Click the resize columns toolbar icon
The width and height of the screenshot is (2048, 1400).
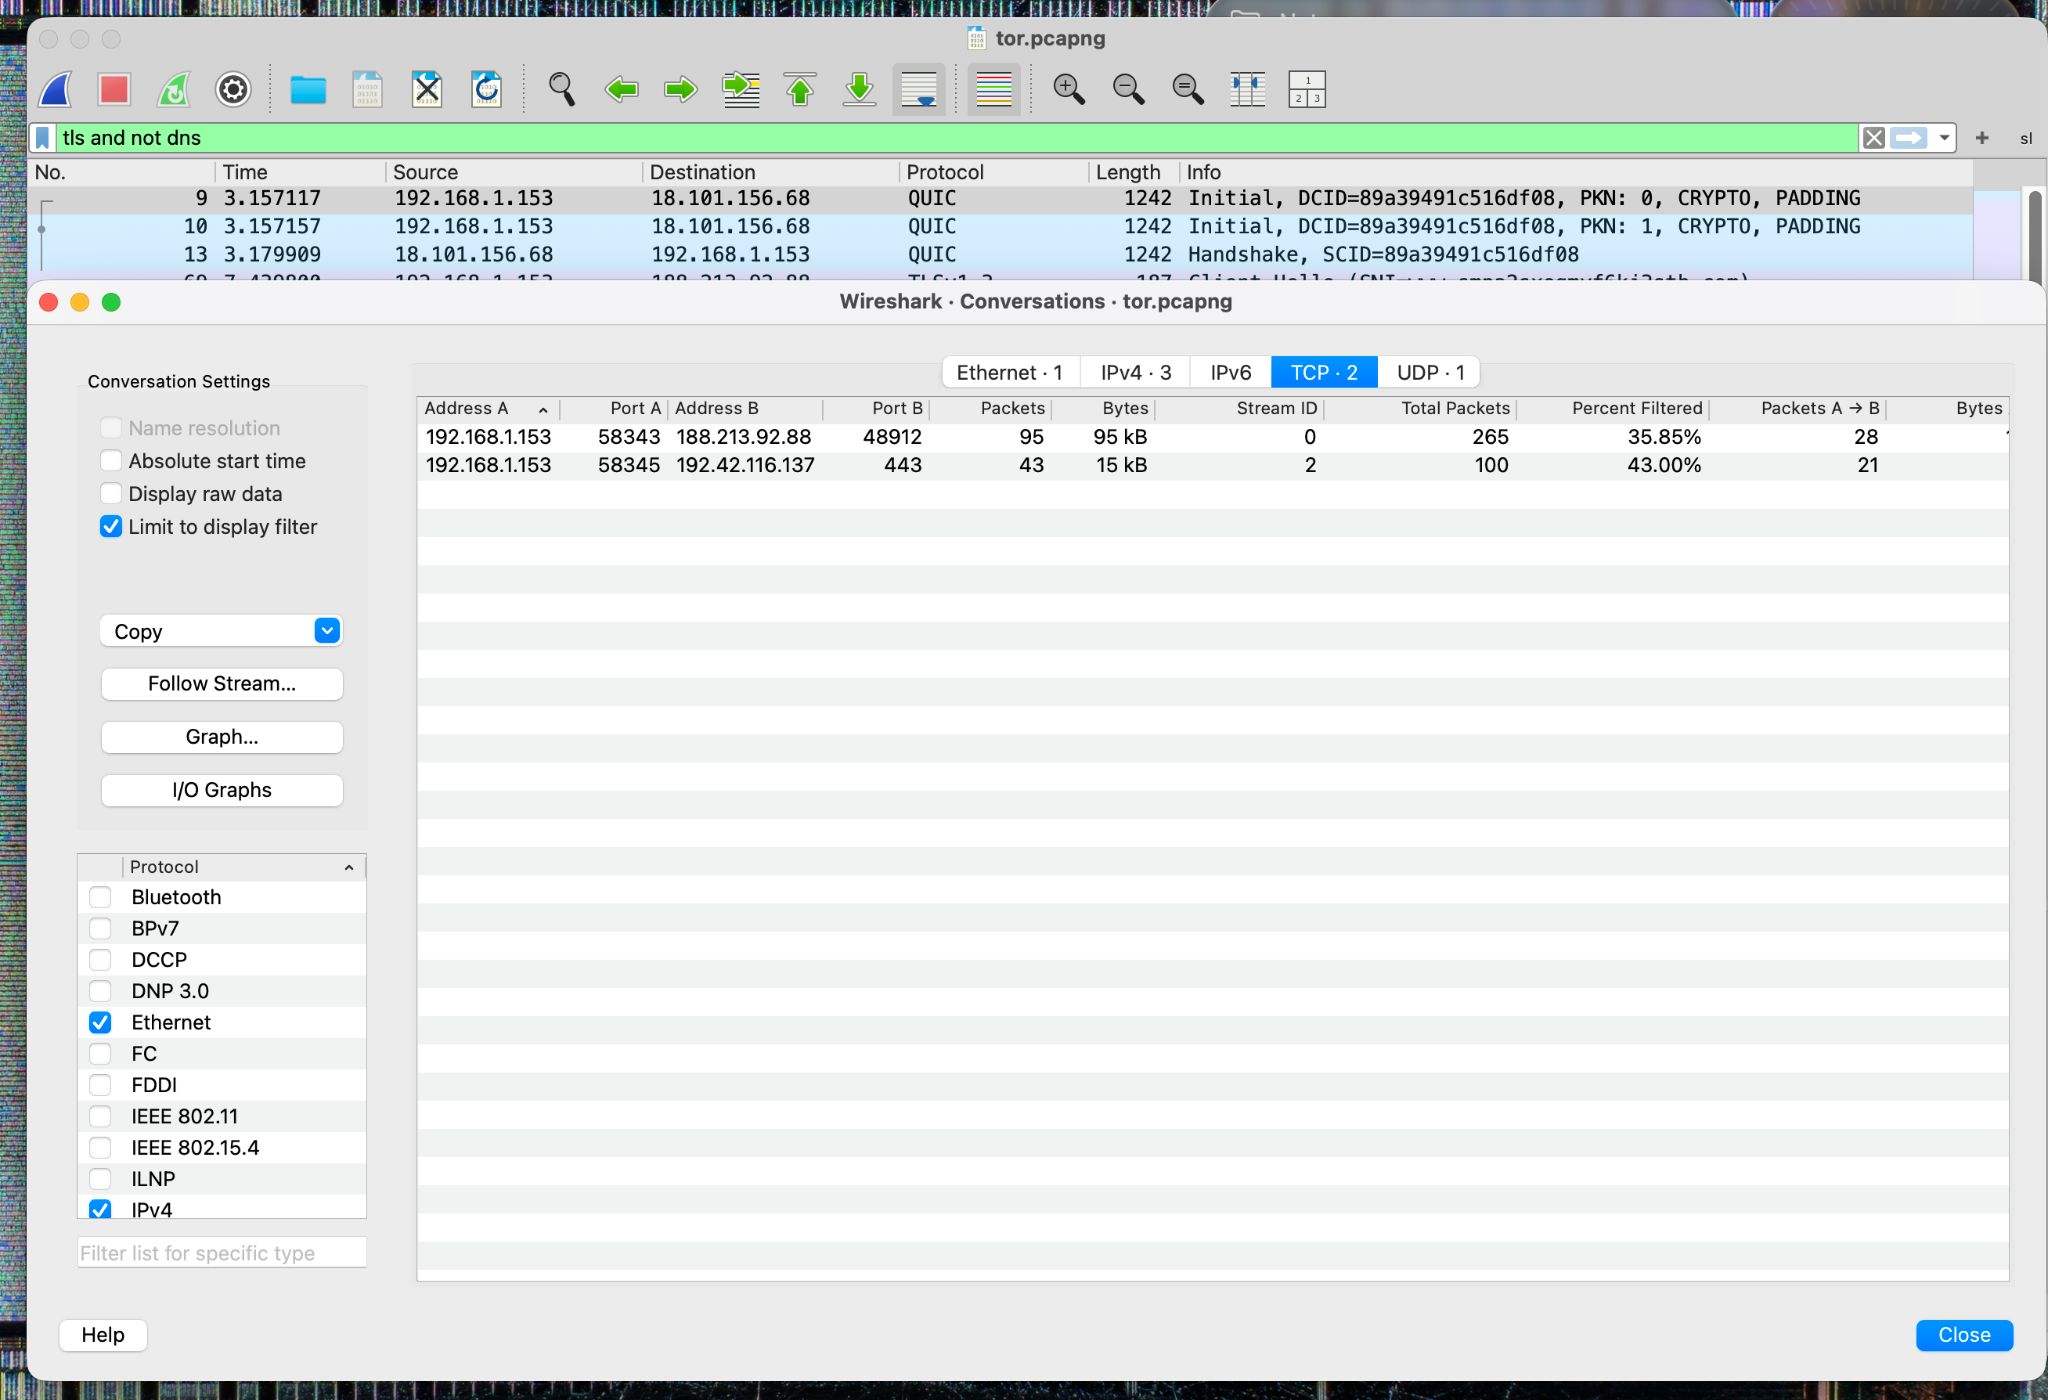click(1247, 90)
